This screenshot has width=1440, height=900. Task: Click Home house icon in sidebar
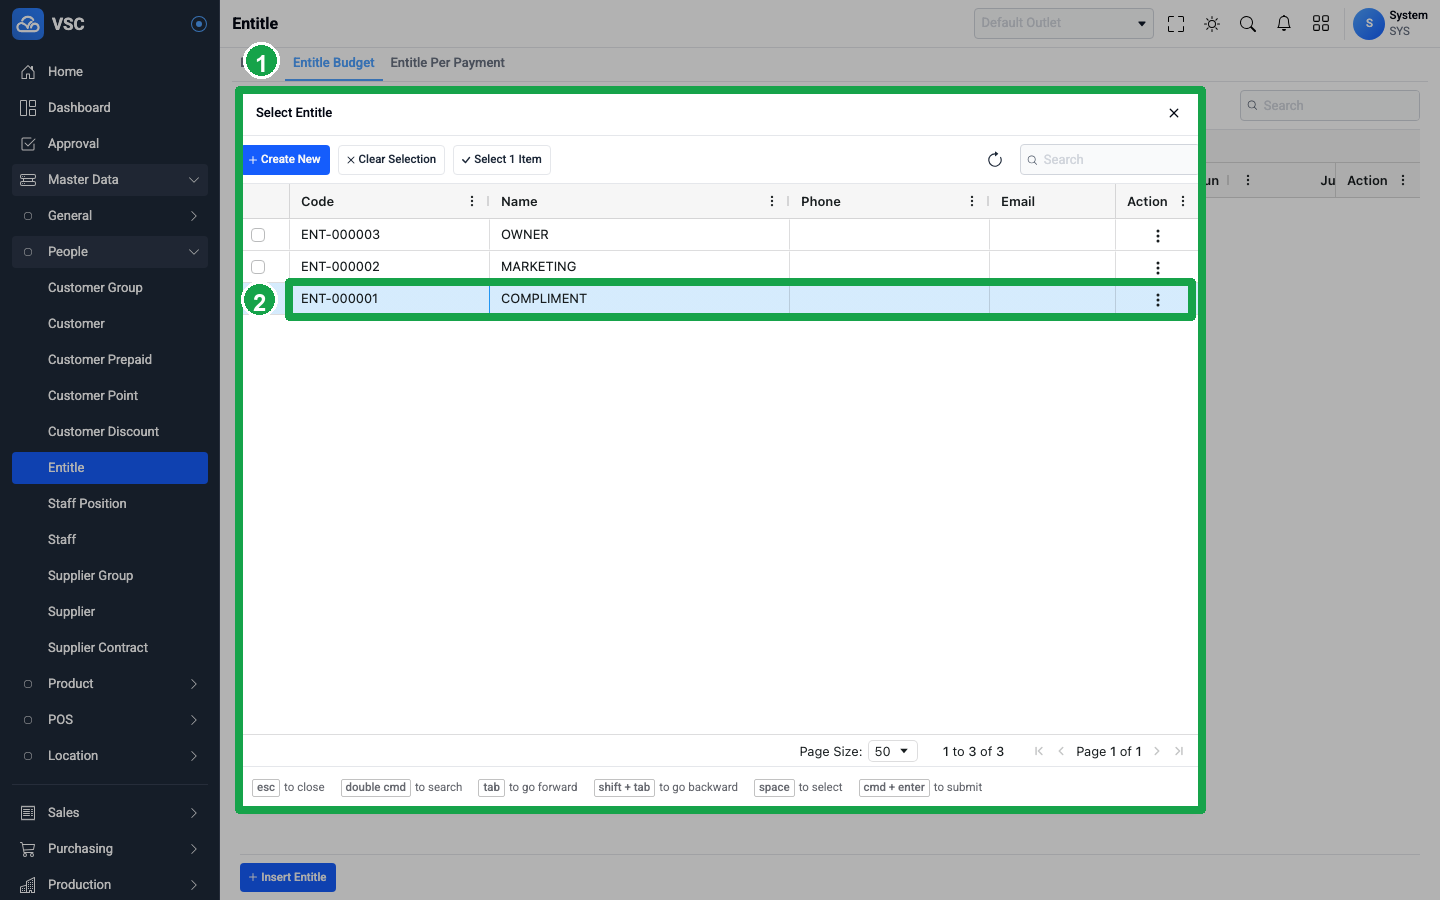click(x=28, y=72)
